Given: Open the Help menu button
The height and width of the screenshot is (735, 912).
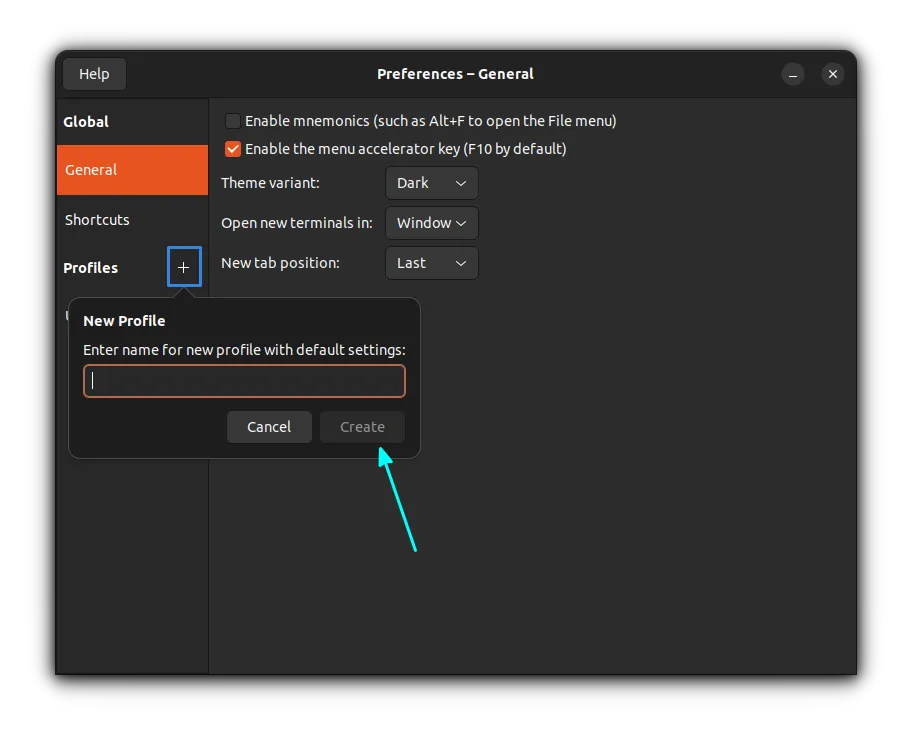Looking at the screenshot, I should coord(94,73).
